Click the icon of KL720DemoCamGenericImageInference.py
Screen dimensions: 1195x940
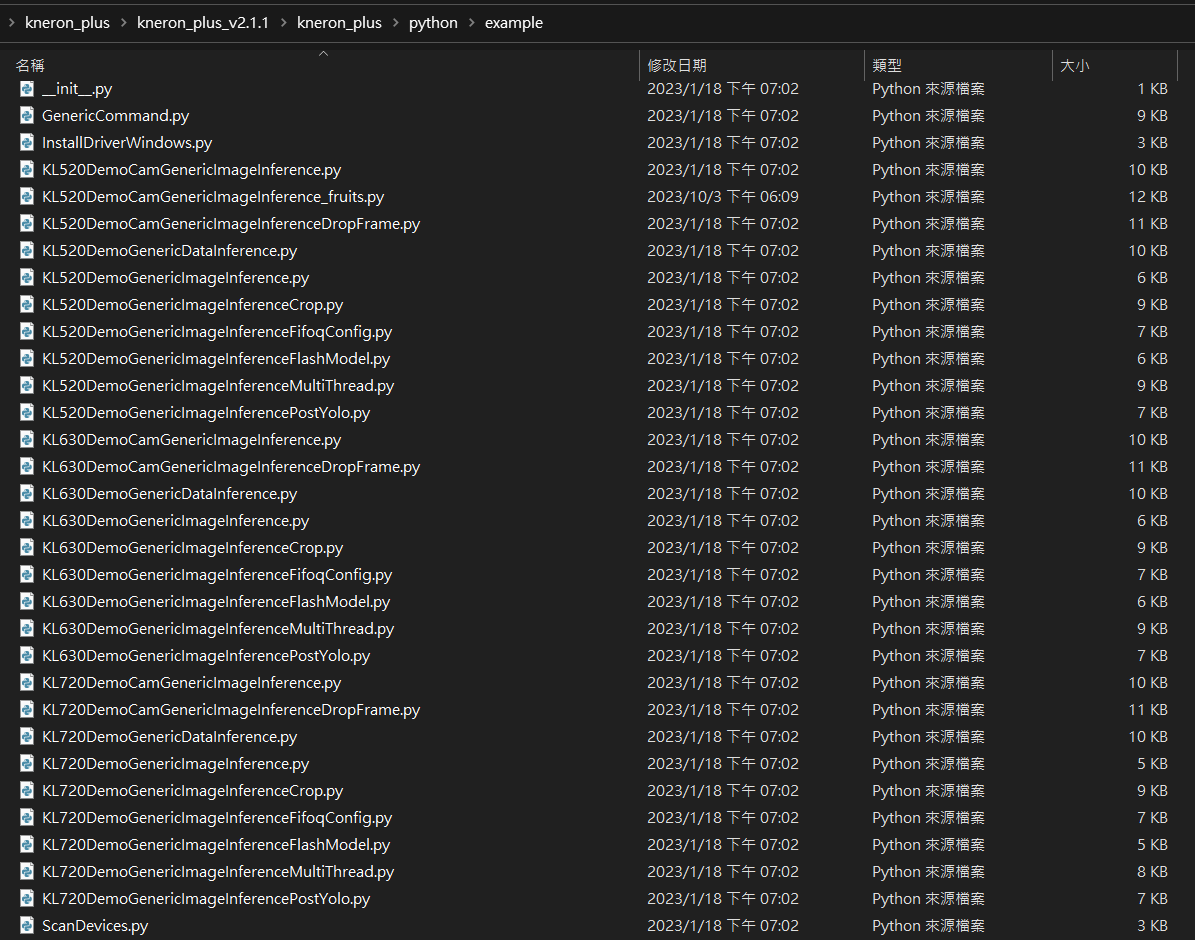coord(27,683)
